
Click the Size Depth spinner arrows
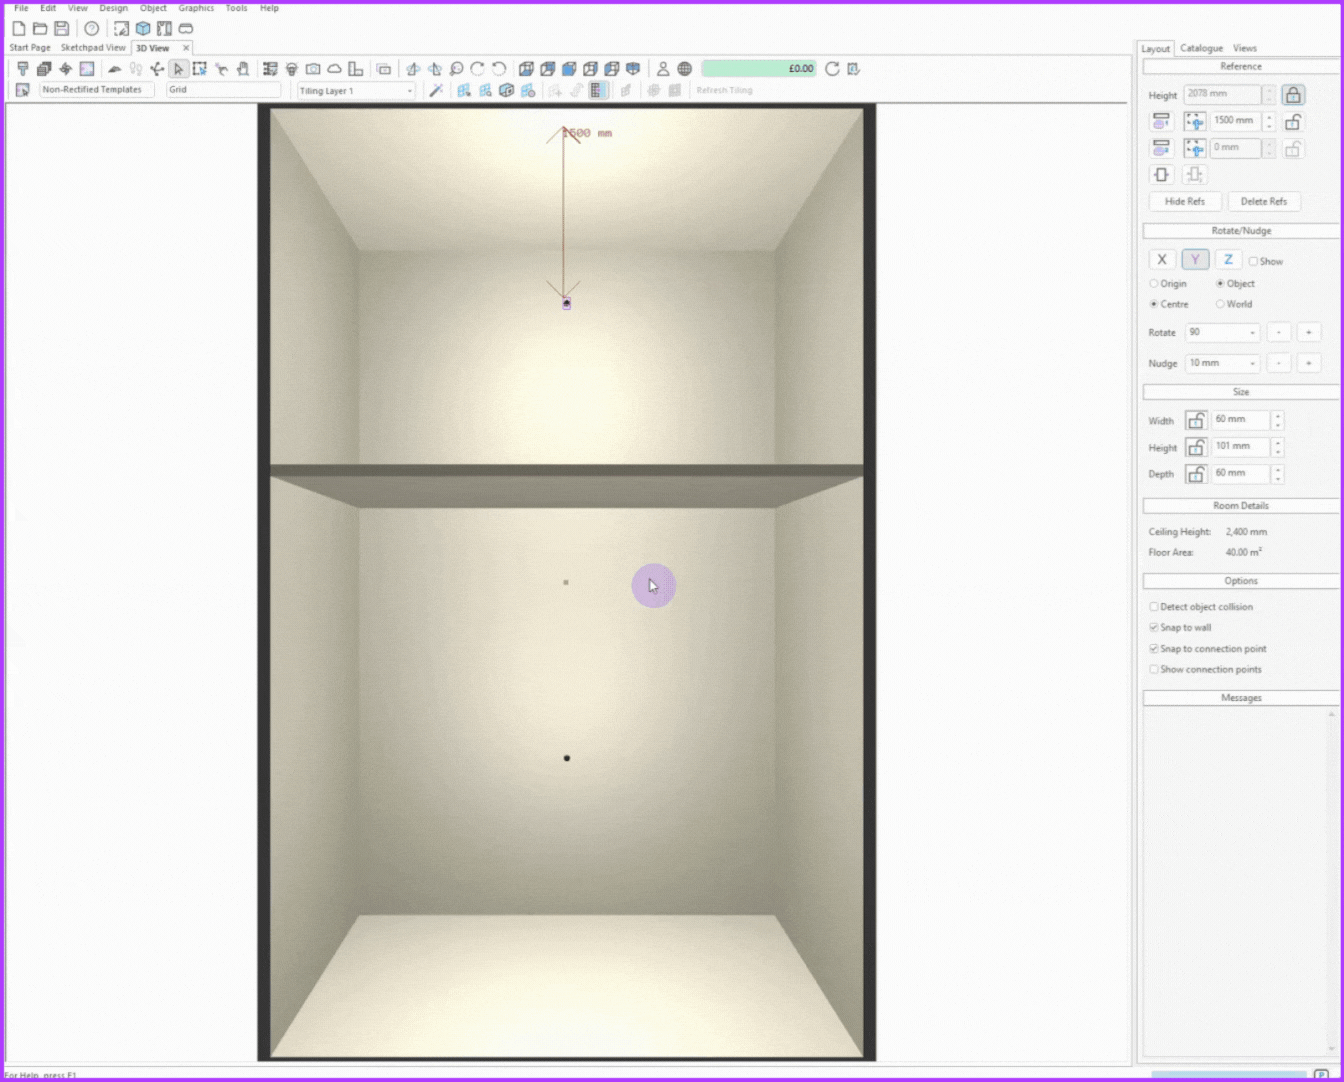click(x=1277, y=474)
